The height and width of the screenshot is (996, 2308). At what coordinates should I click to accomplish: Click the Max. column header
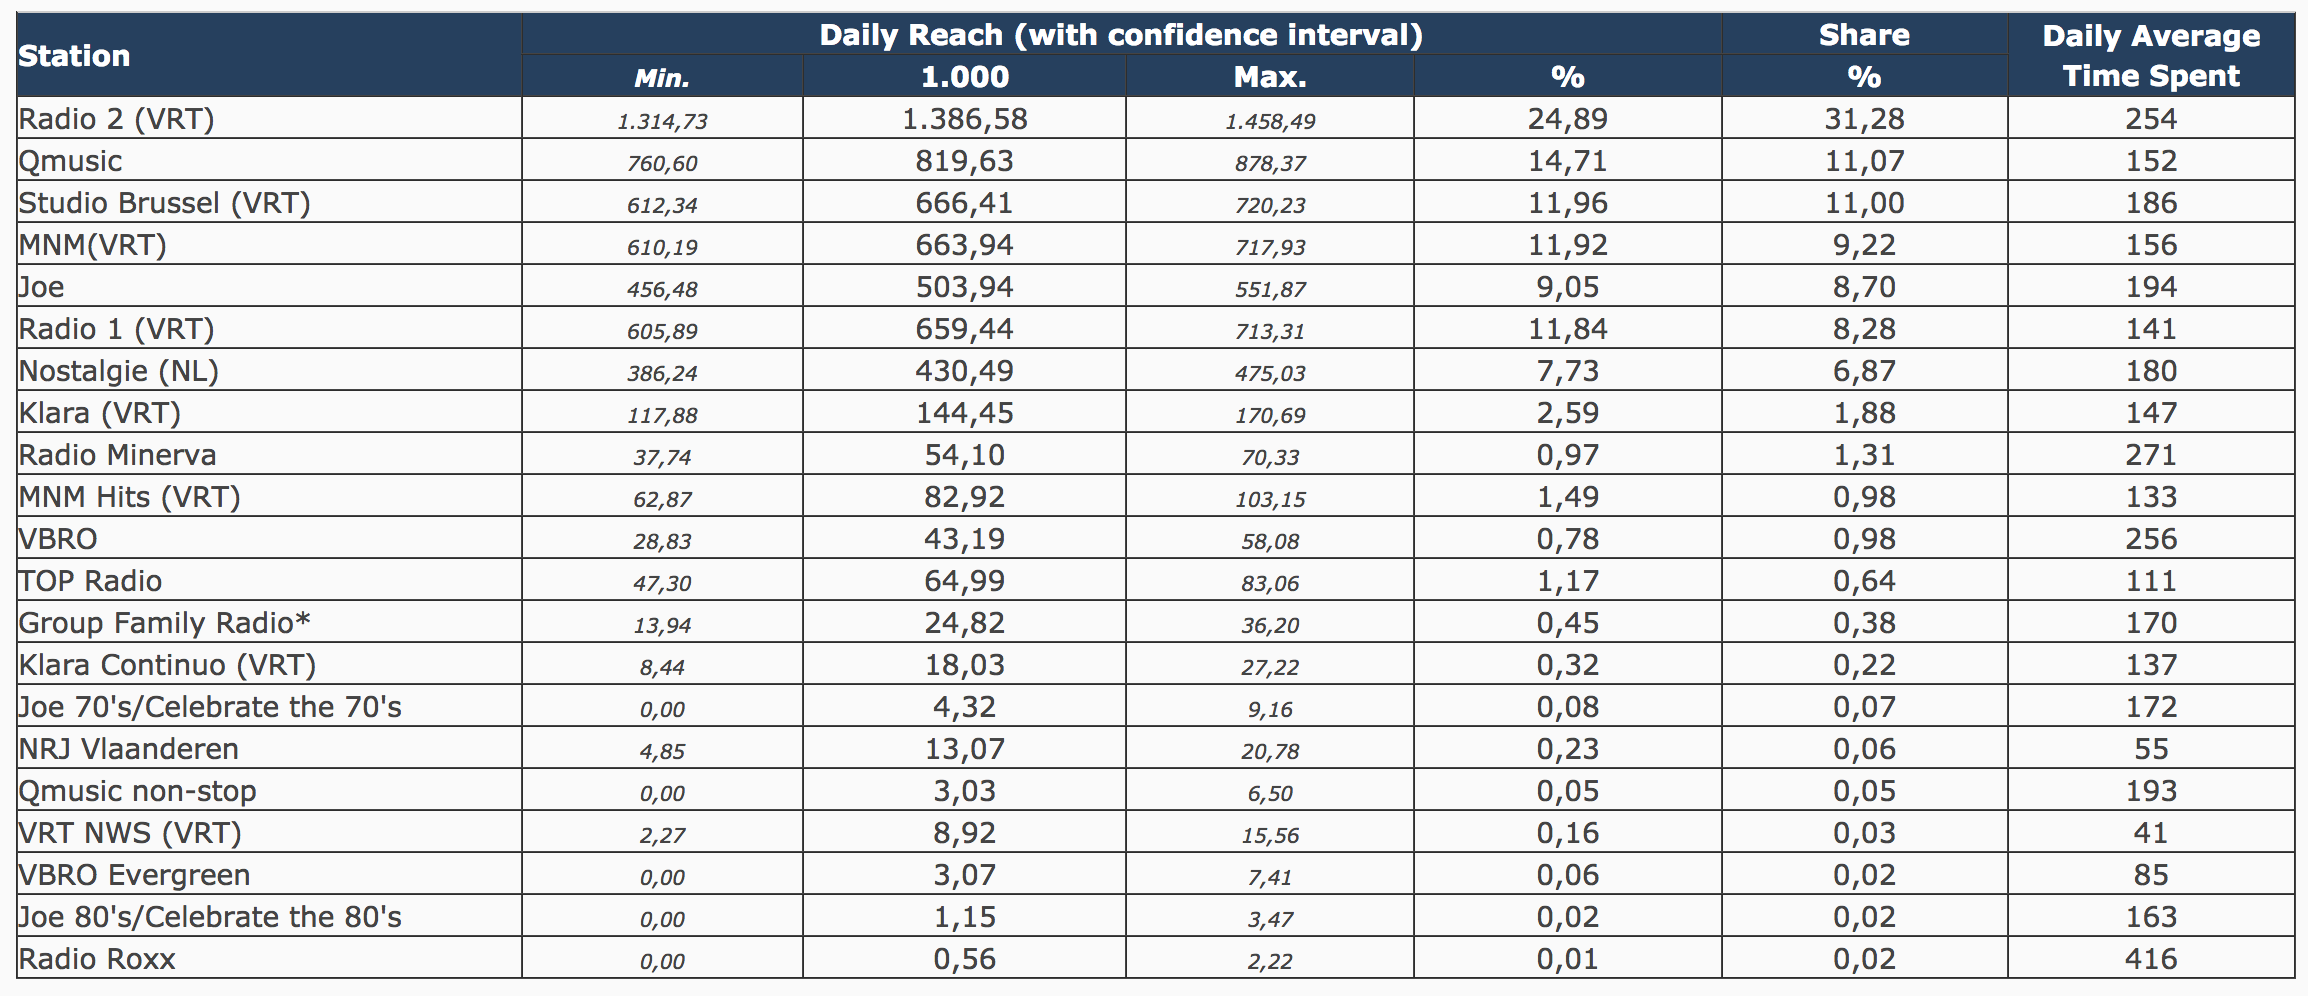tap(1270, 77)
